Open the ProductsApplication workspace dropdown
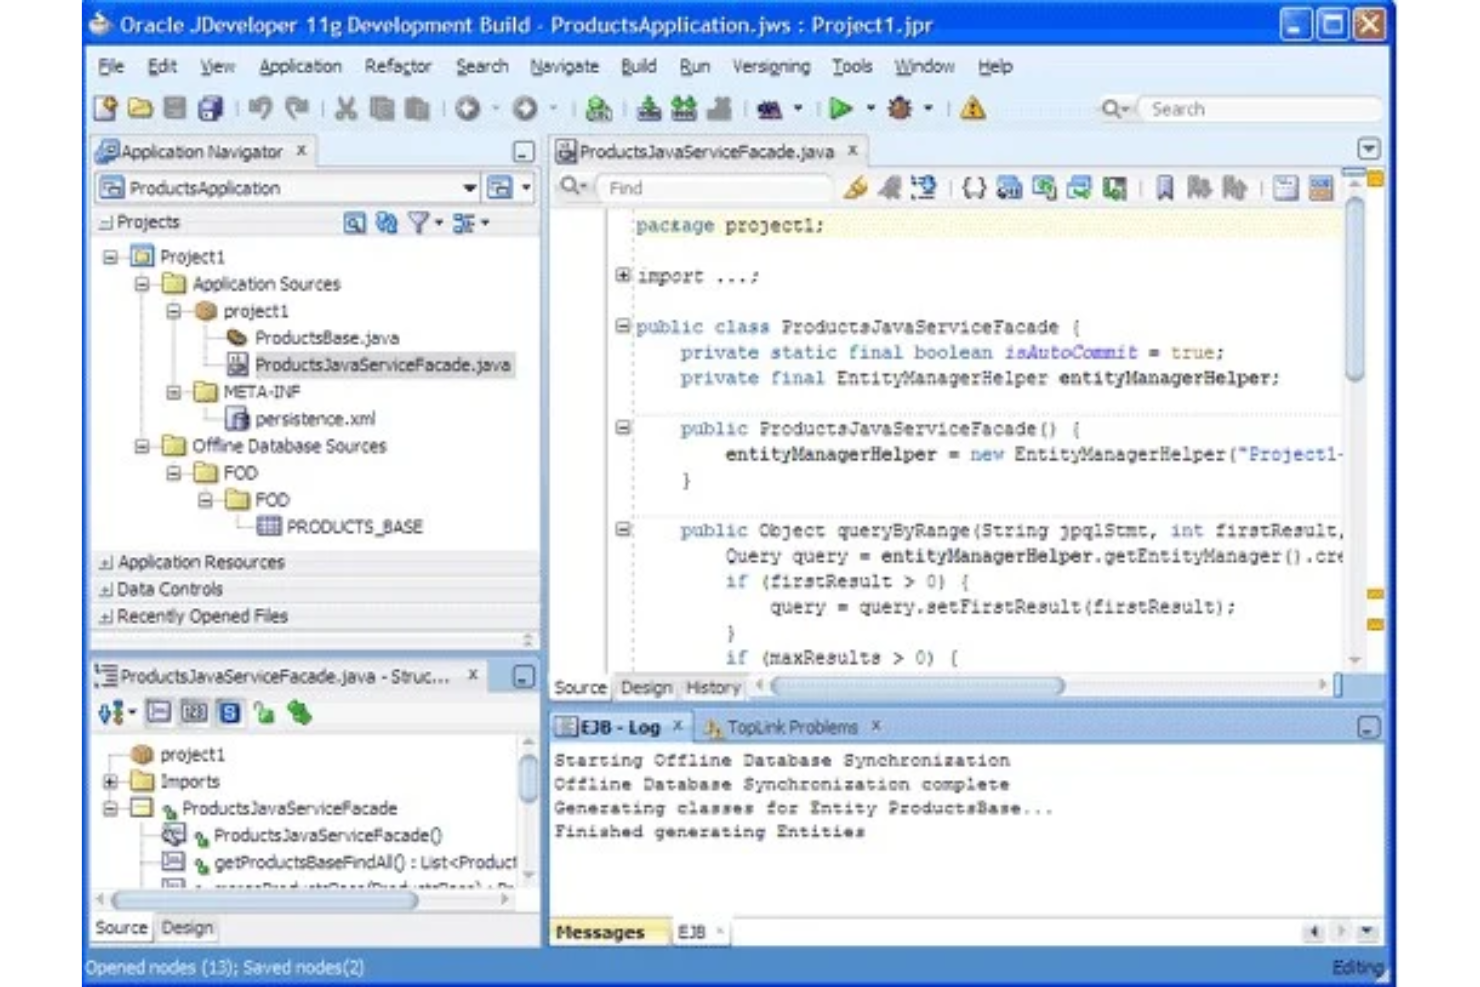Viewport: 1480px width, 987px height. coord(468,188)
